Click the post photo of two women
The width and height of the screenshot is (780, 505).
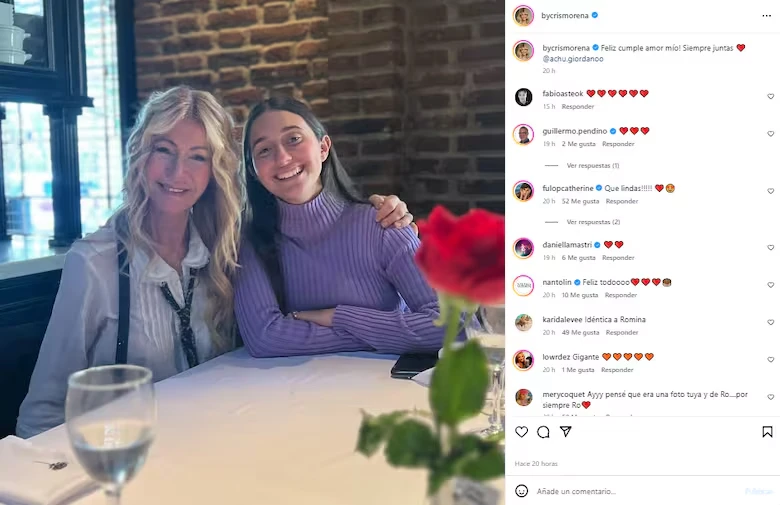tap(252, 252)
